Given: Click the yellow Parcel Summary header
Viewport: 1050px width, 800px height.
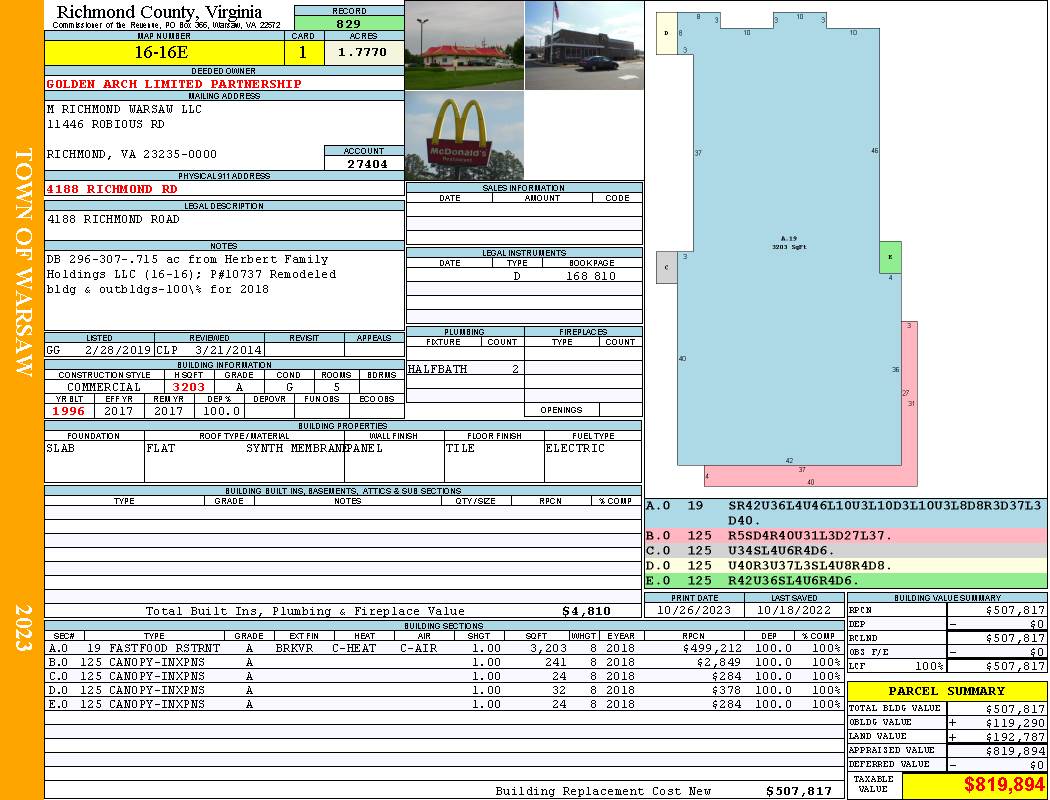Looking at the screenshot, I should tap(946, 691).
